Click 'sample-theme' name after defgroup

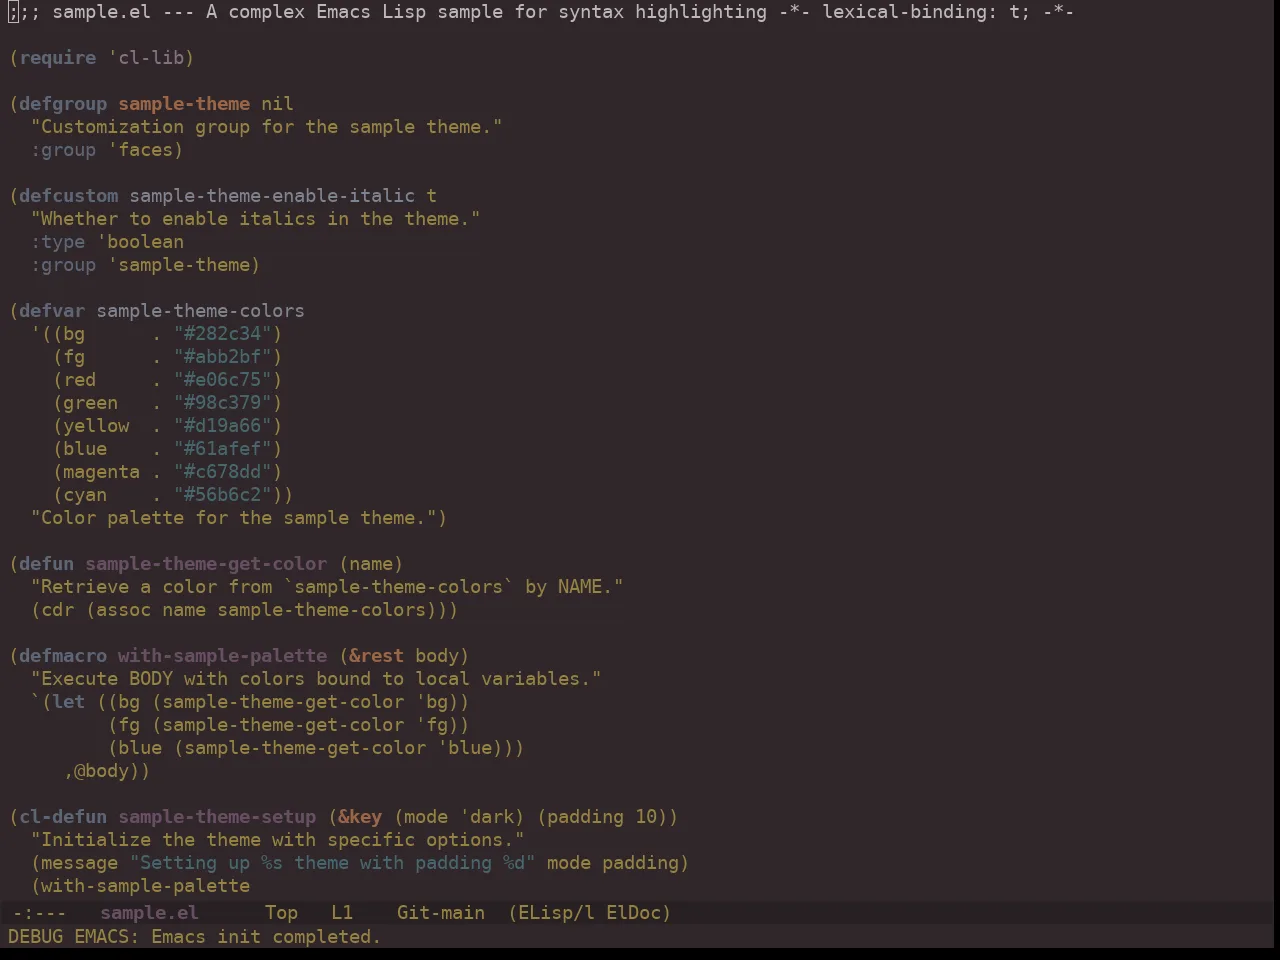[184, 104]
